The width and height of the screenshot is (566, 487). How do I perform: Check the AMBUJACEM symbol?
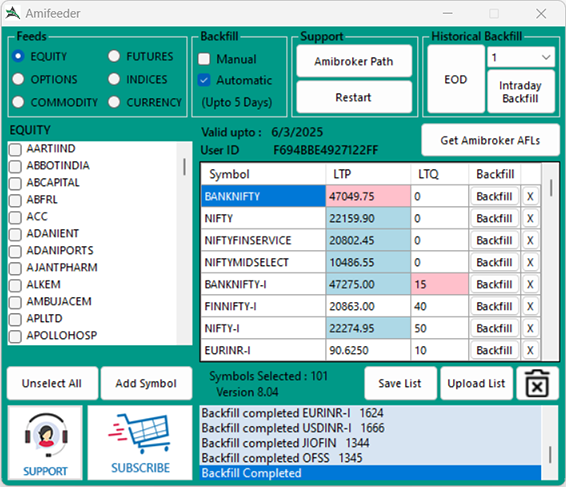point(15,302)
